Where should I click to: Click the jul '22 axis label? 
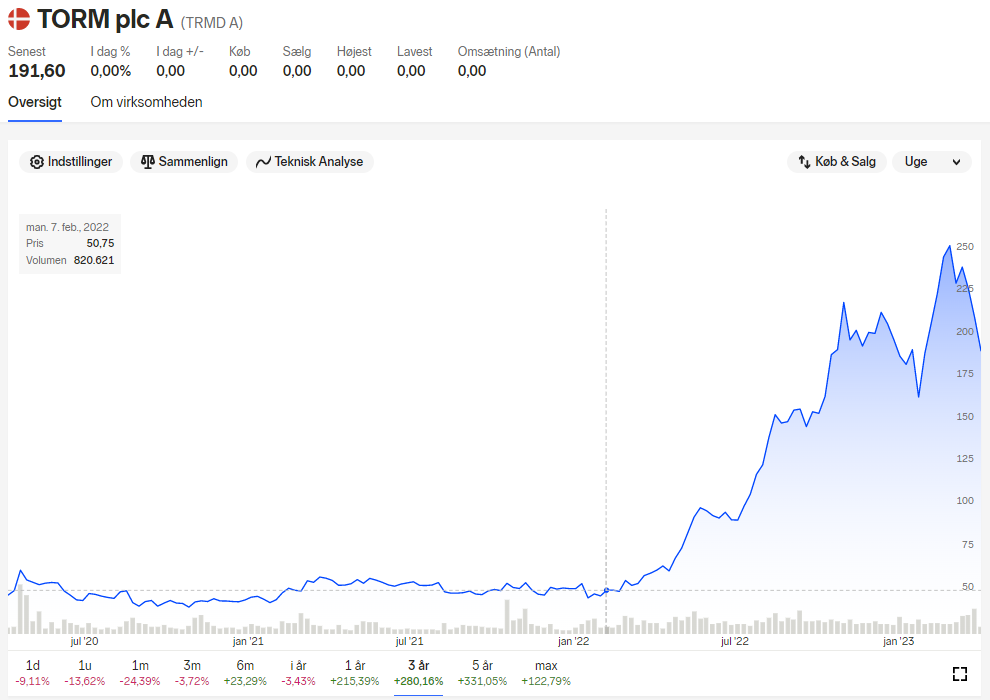tap(734, 641)
